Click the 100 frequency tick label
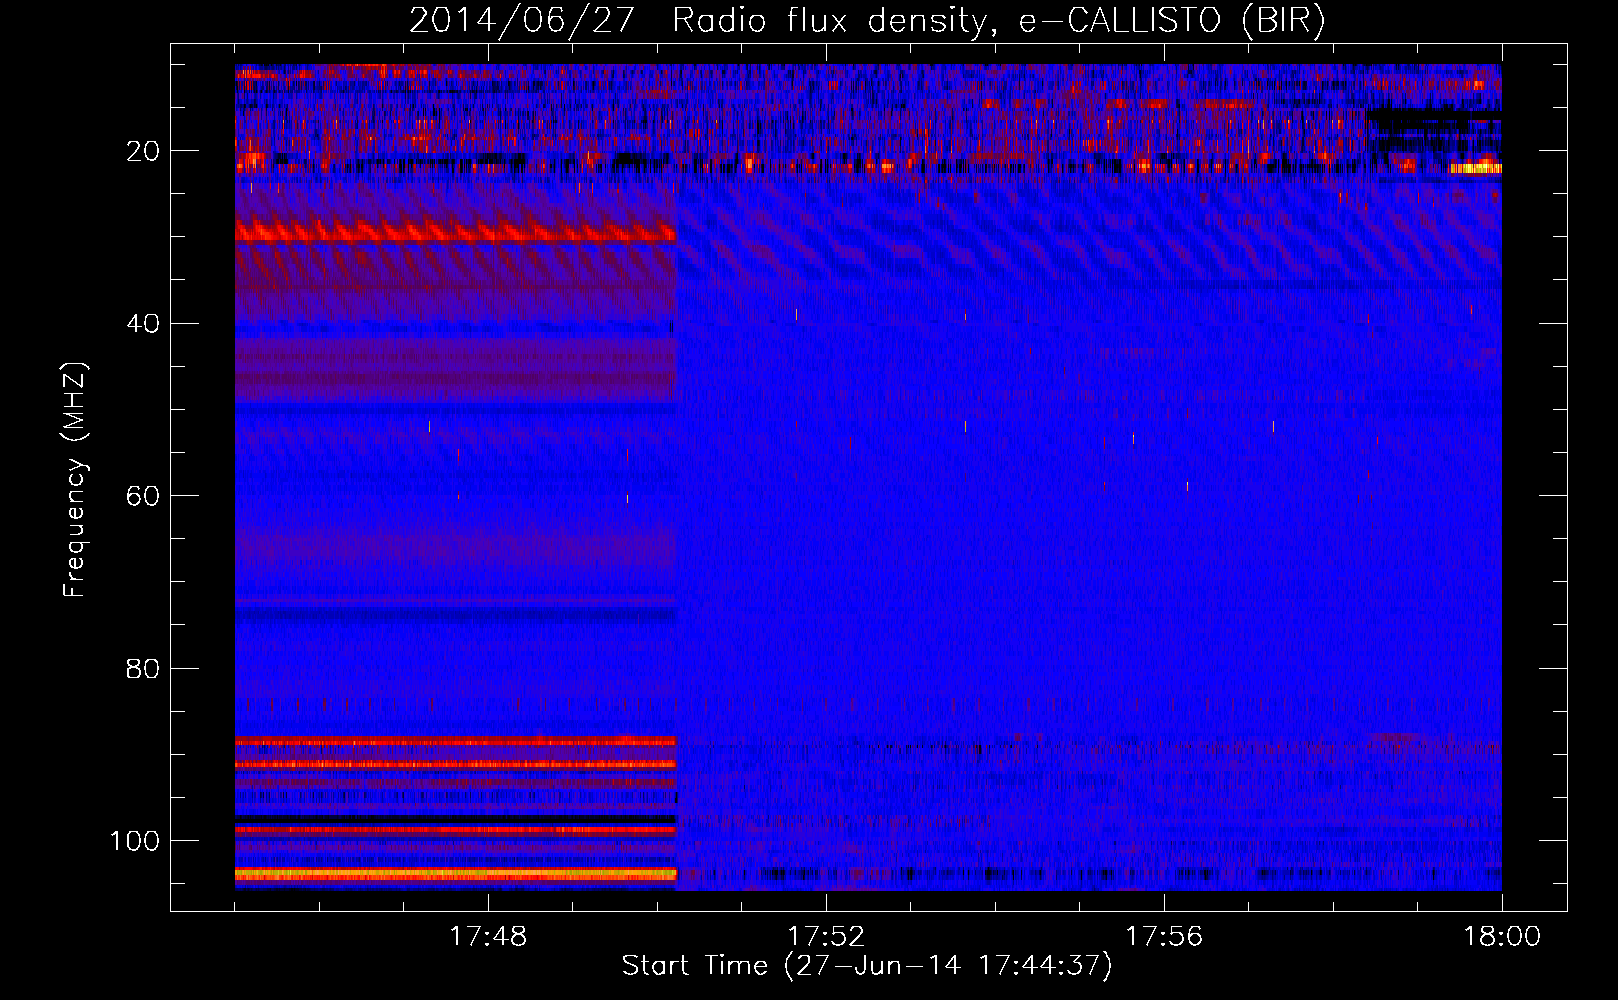 (135, 841)
